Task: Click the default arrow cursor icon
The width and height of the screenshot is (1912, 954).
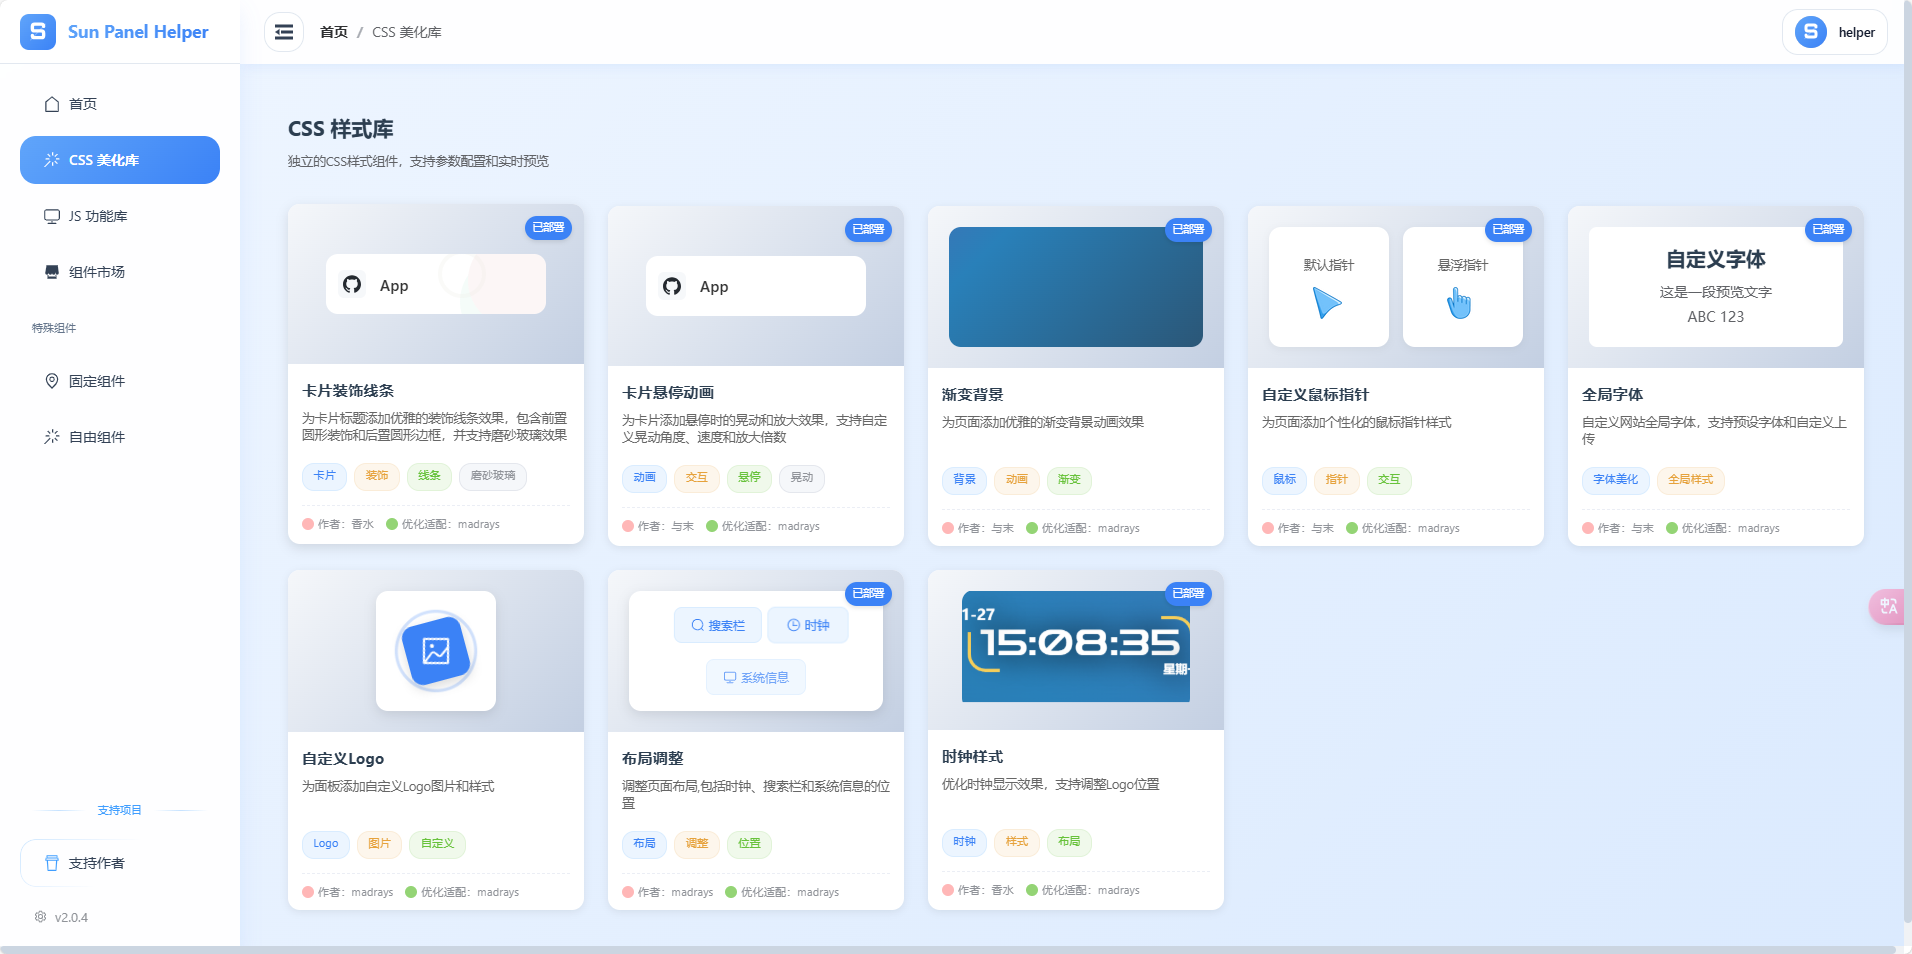Action: coord(1327,303)
